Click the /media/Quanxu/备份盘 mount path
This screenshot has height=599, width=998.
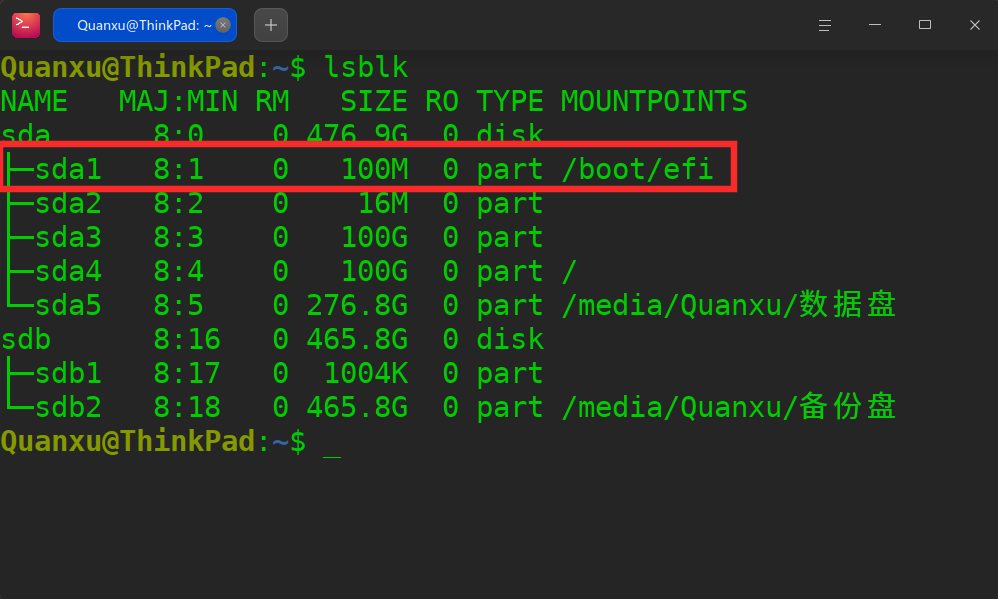pos(729,407)
